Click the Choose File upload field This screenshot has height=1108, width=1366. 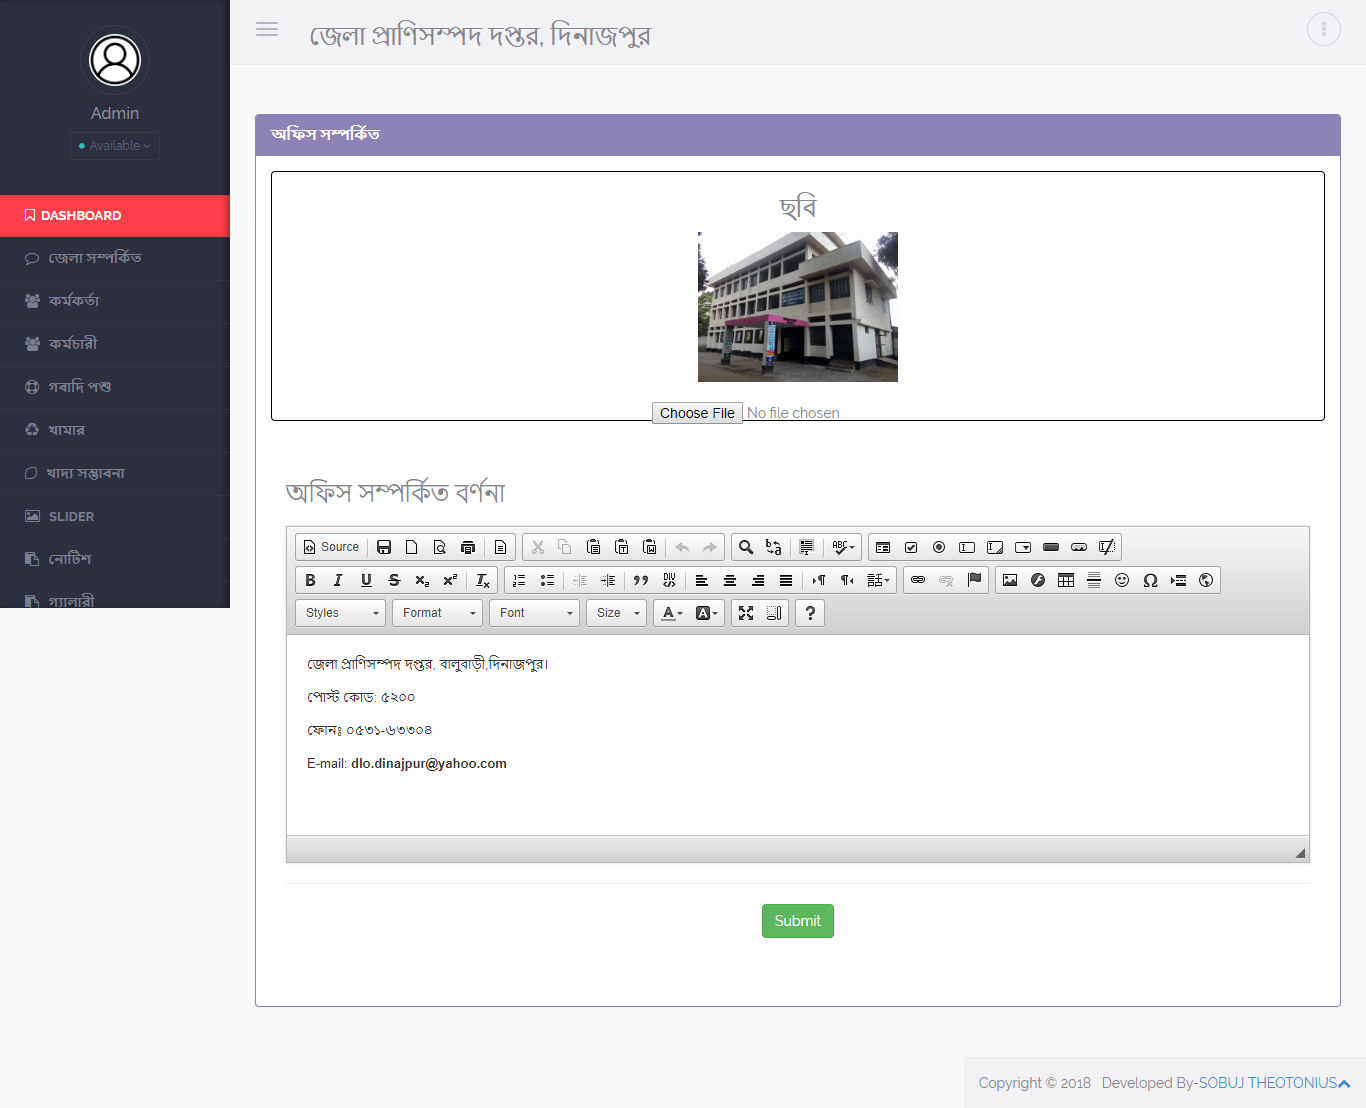(x=697, y=412)
